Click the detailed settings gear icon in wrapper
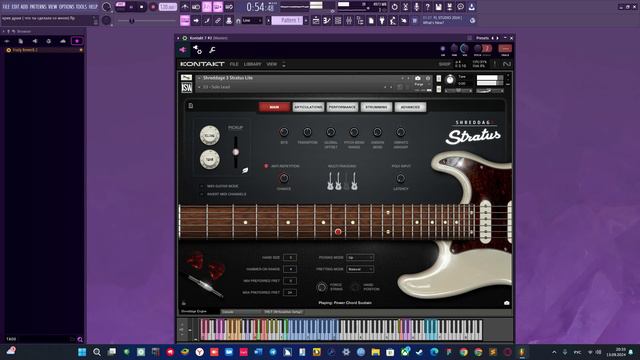Image resolution: width=640 pixels, height=360 pixels. pyautogui.click(x=197, y=50)
